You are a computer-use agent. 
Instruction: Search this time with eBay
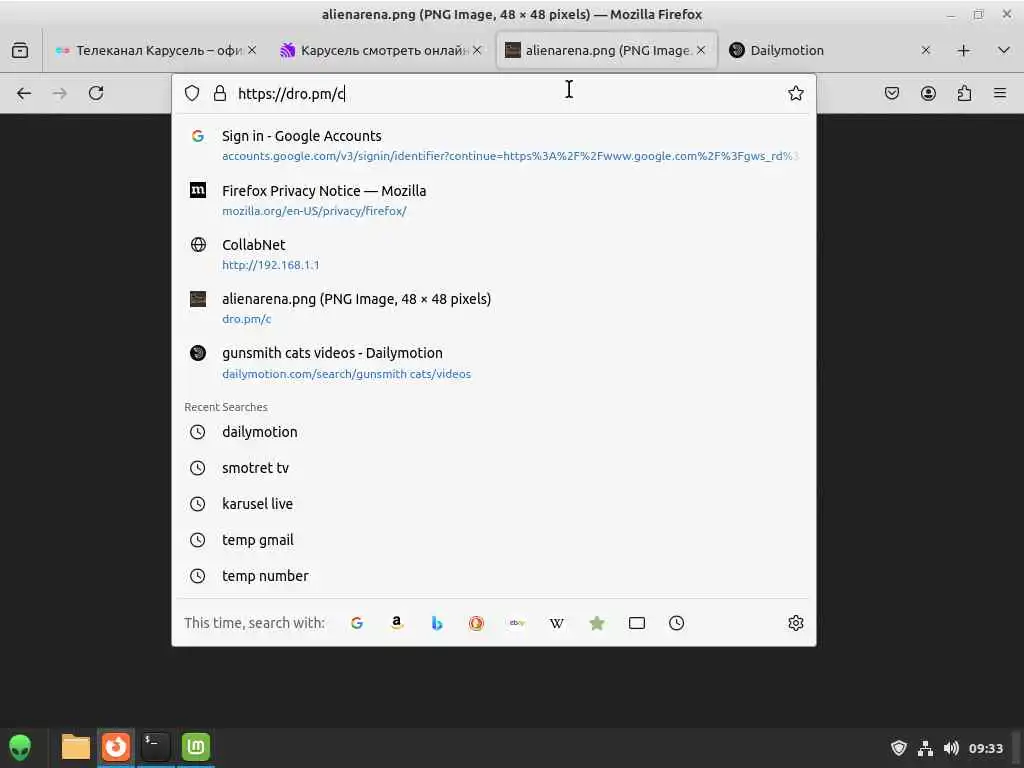(517, 623)
